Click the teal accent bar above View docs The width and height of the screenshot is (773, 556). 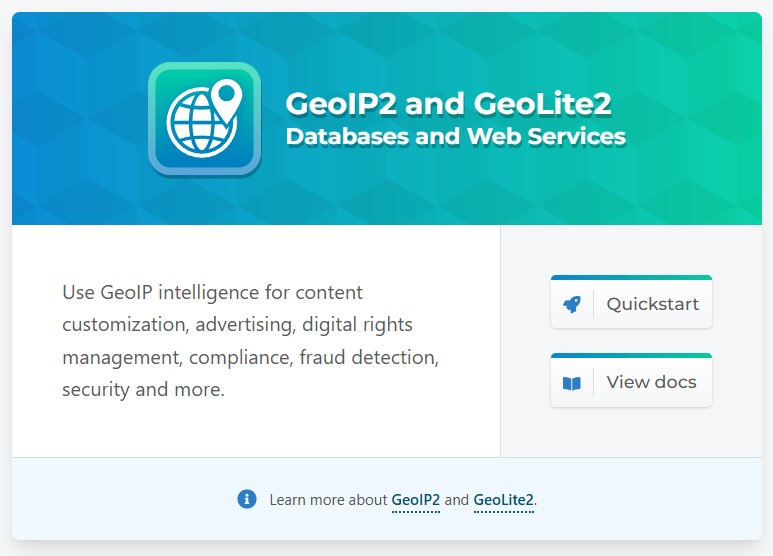tap(631, 355)
